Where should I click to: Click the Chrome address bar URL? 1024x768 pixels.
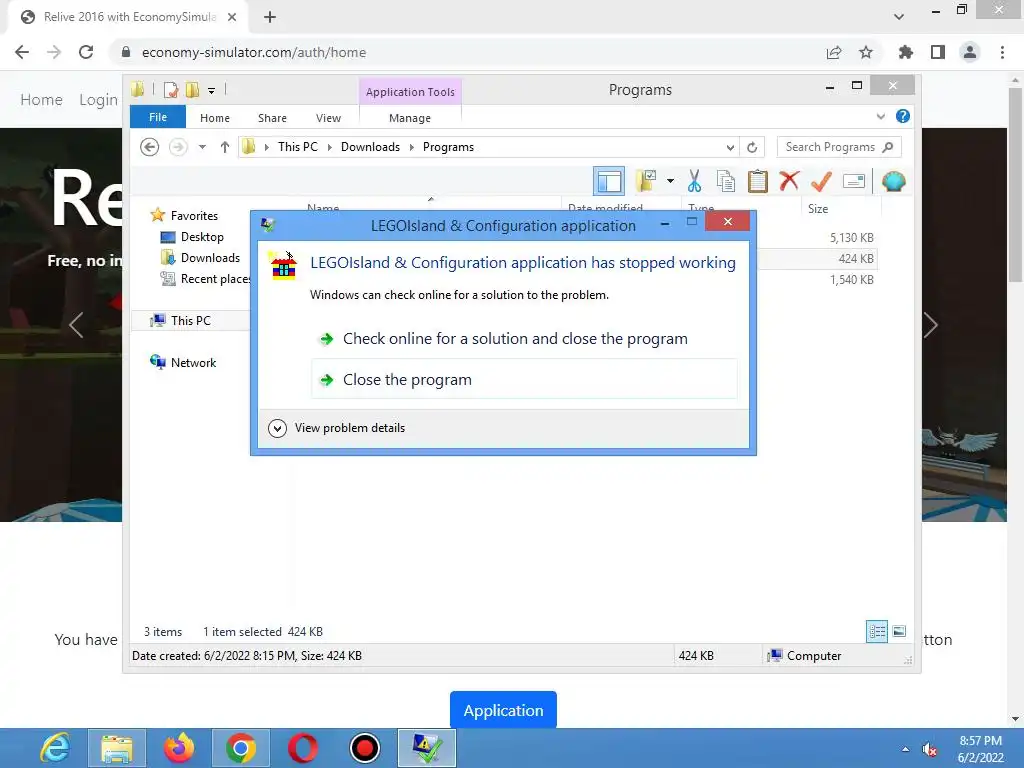253,52
